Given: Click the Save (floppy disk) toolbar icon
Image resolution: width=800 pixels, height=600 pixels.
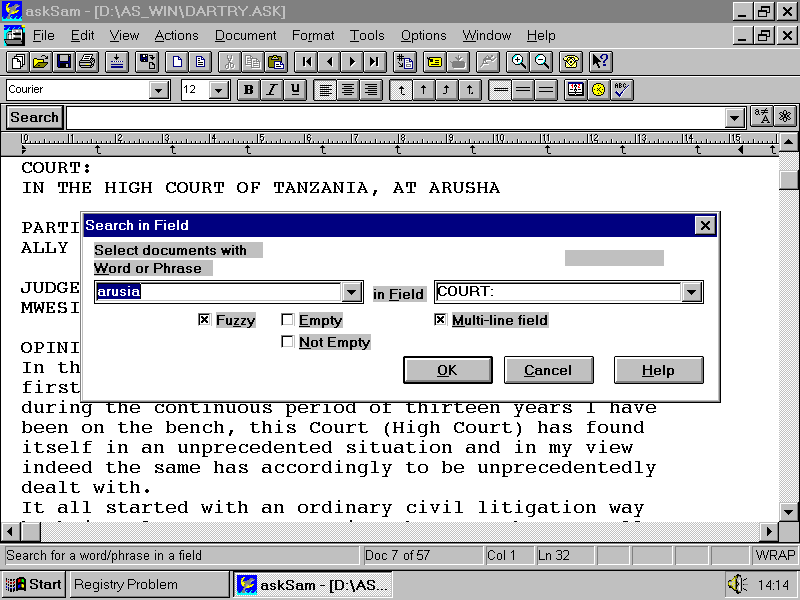Looking at the screenshot, I should tap(63, 62).
